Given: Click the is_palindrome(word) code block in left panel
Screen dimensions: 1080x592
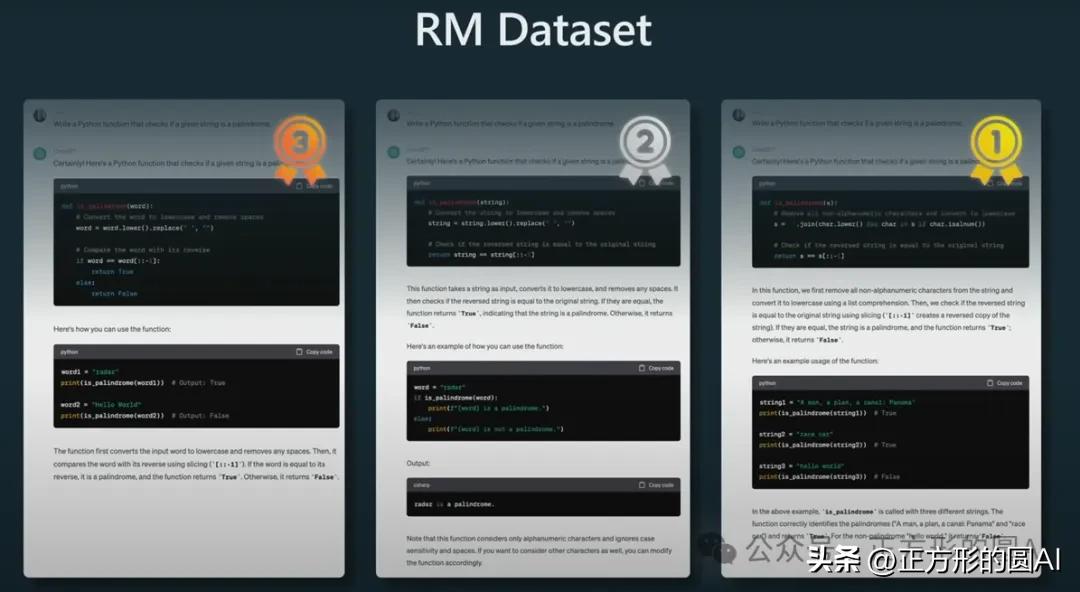Looking at the screenshot, I should [196, 249].
